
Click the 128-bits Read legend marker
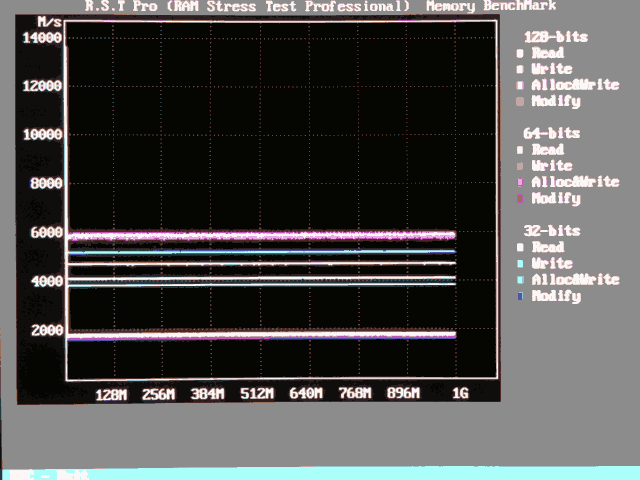click(x=520, y=53)
